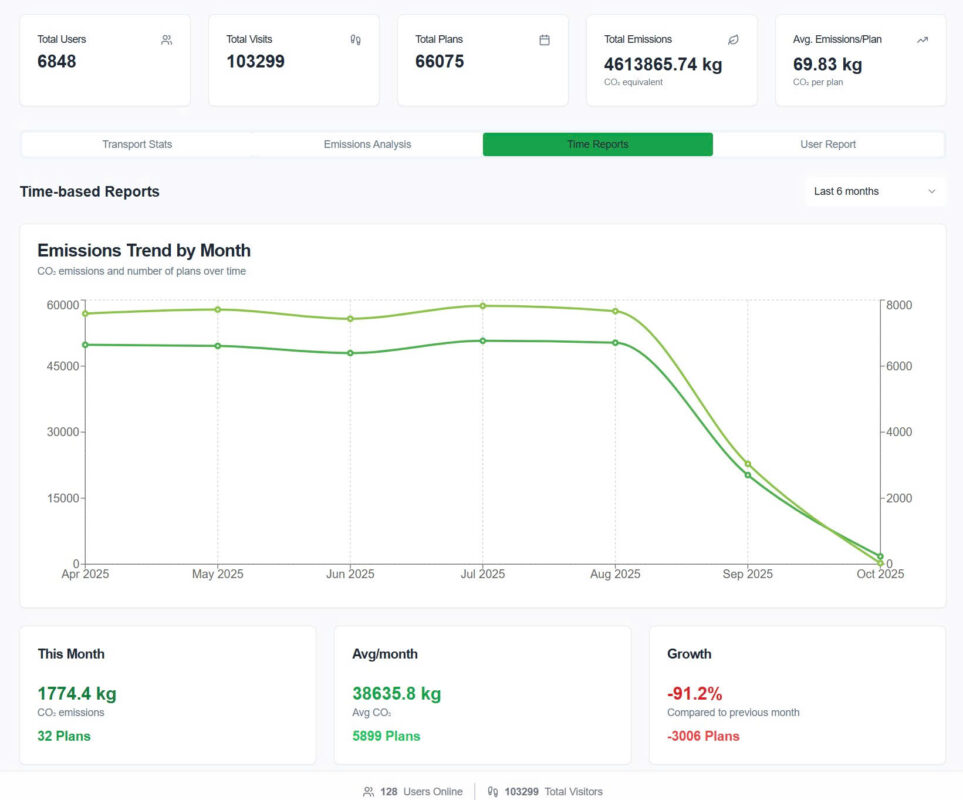The height and width of the screenshot is (800, 963).
Task: Click the users icon in Total Users card
Action: tap(166, 40)
